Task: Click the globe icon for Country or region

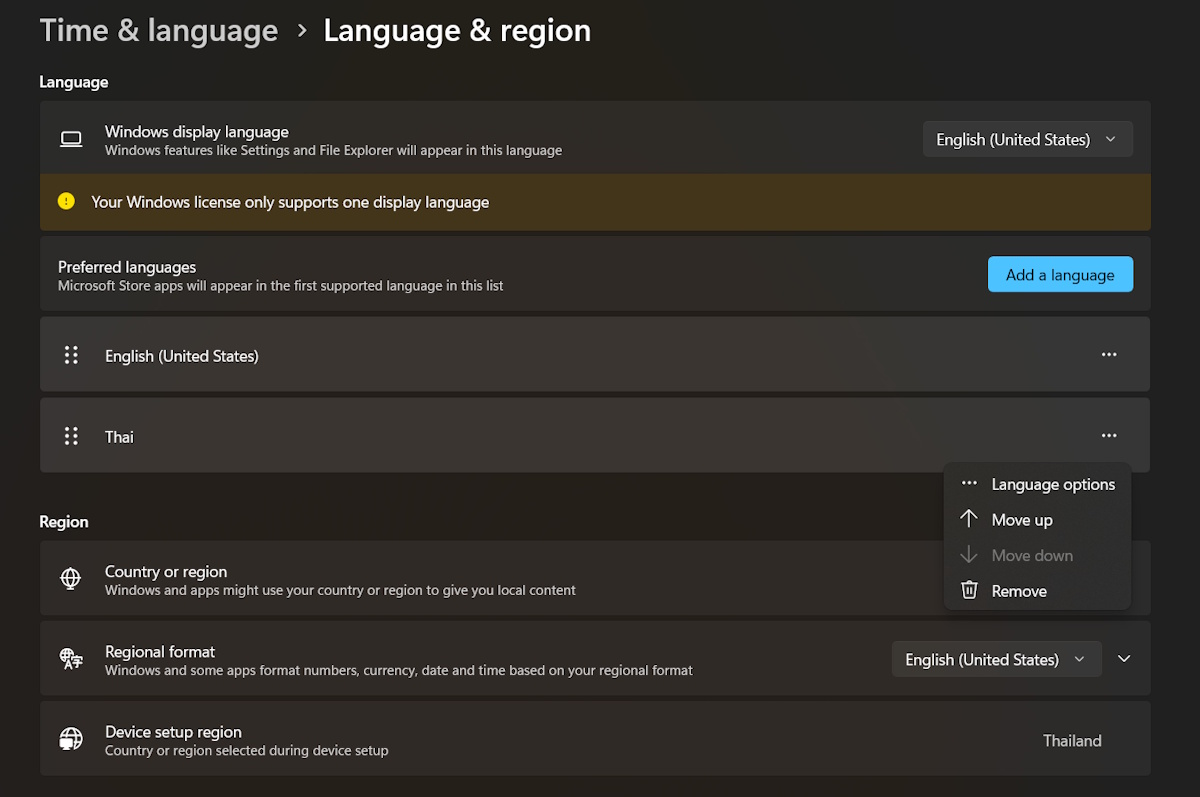Action: [x=71, y=578]
